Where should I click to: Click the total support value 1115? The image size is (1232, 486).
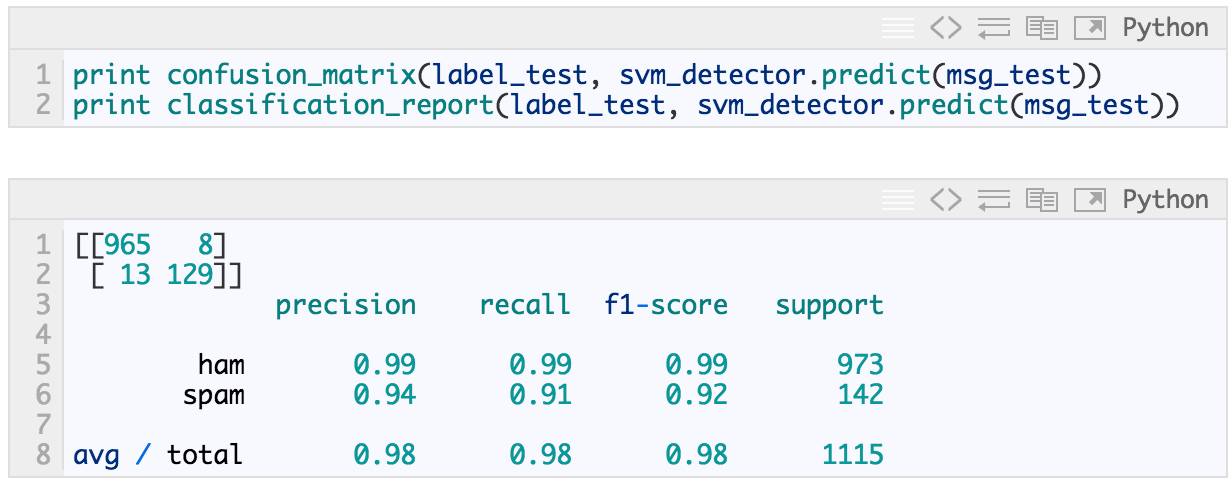pyautogui.click(x=852, y=456)
